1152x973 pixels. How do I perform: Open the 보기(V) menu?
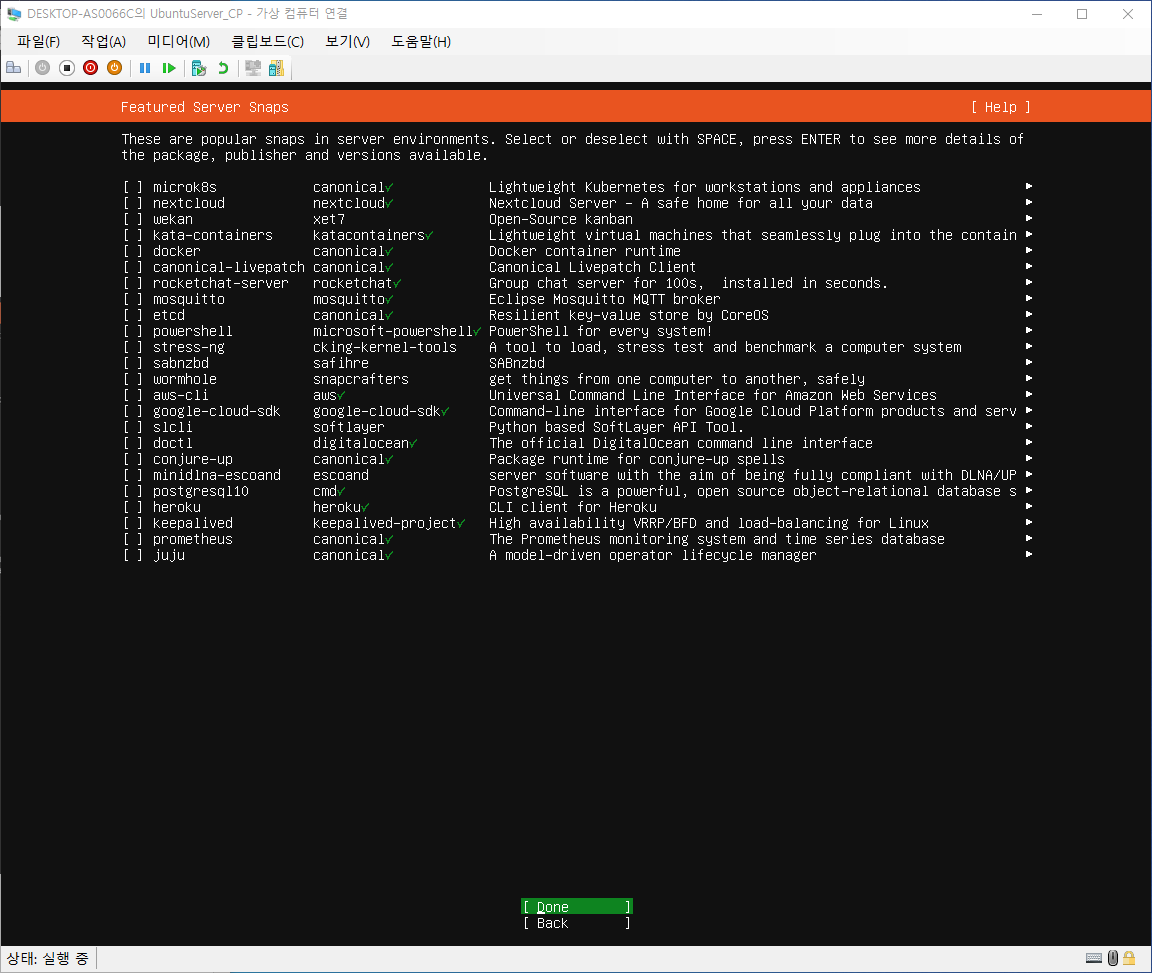point(348,42)
